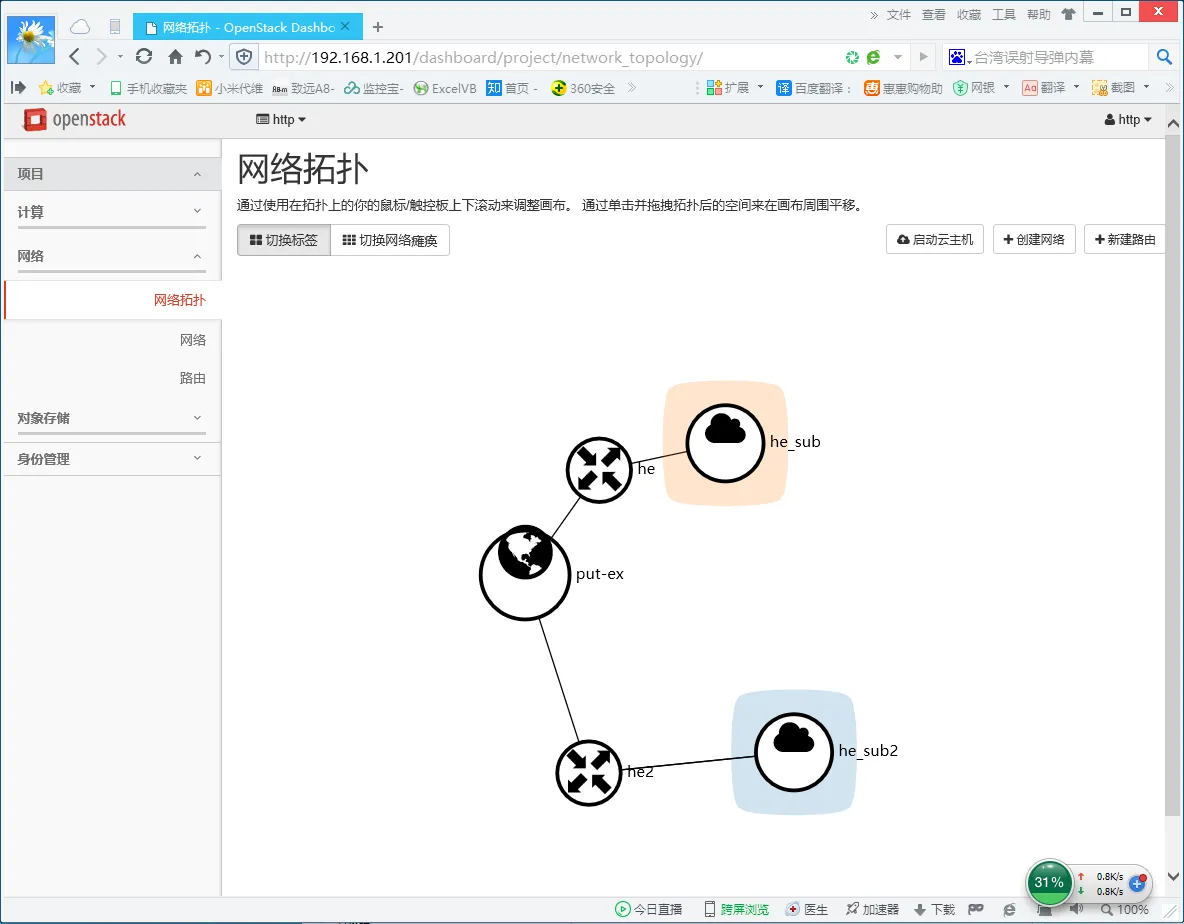Click the shield security icon in address bar

click(244, 57)
